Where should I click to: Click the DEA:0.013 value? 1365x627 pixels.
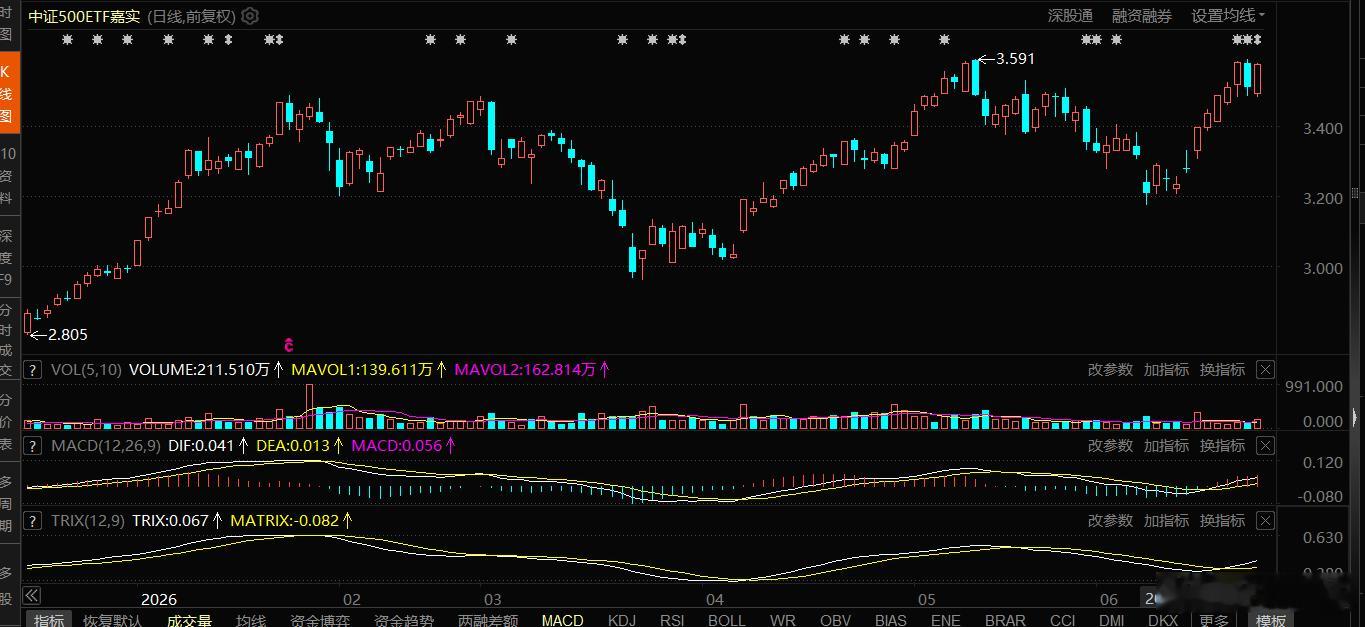click(x=293, y=445)
